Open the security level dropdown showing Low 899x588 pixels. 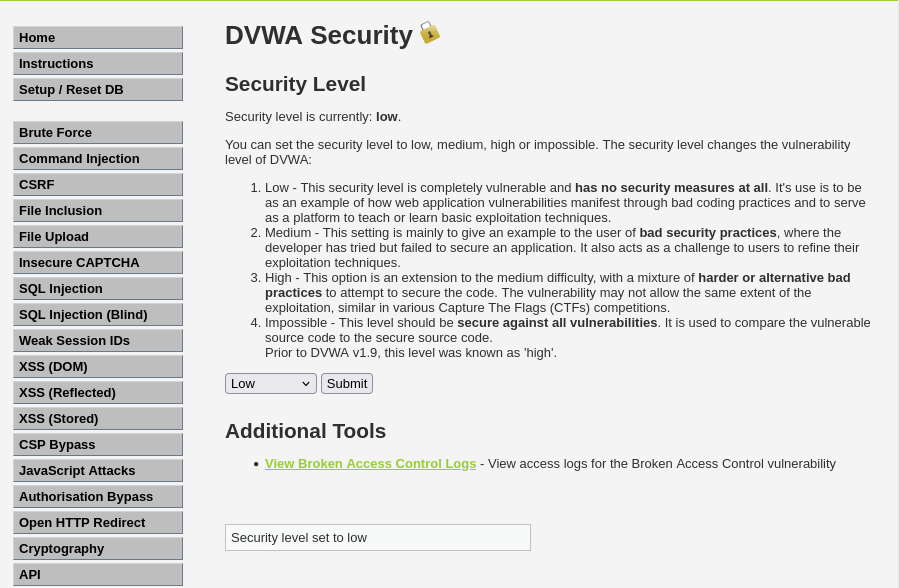pos(271,383)
